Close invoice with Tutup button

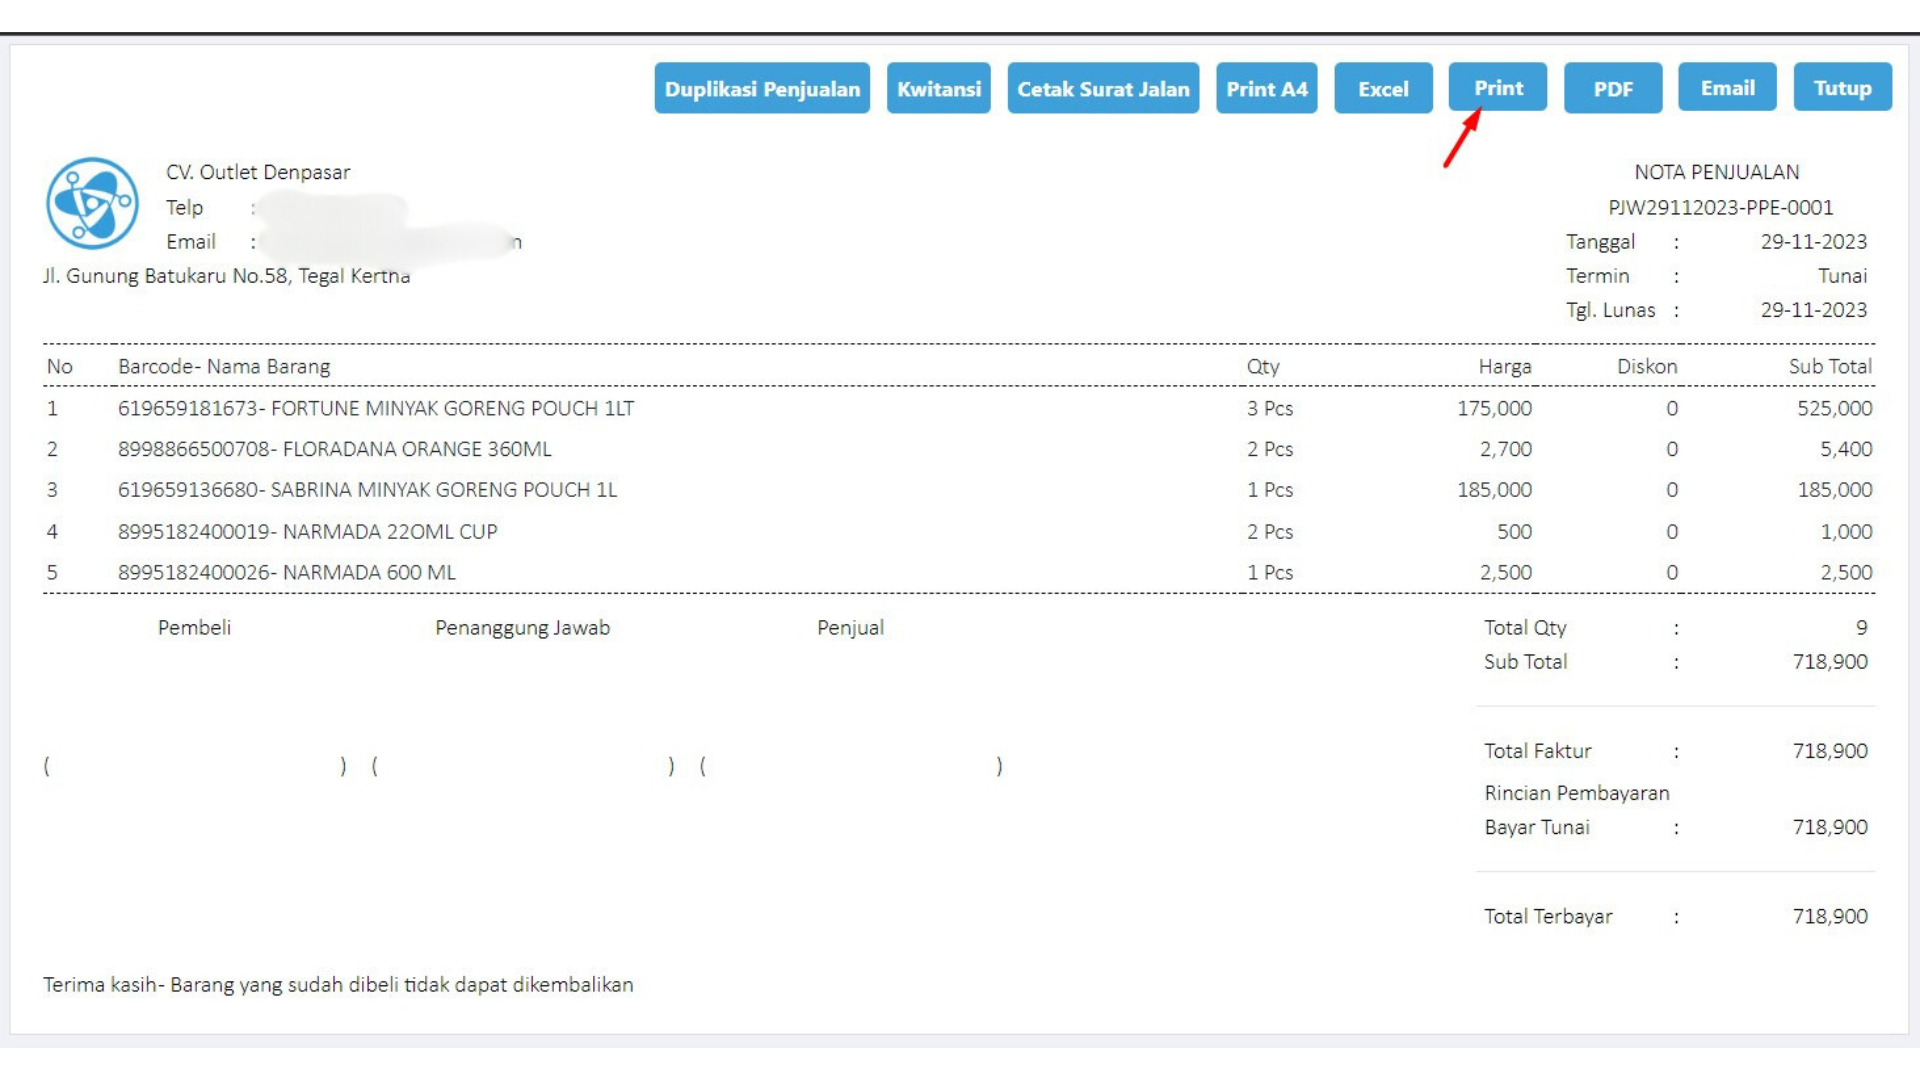tap(1842, 87)
